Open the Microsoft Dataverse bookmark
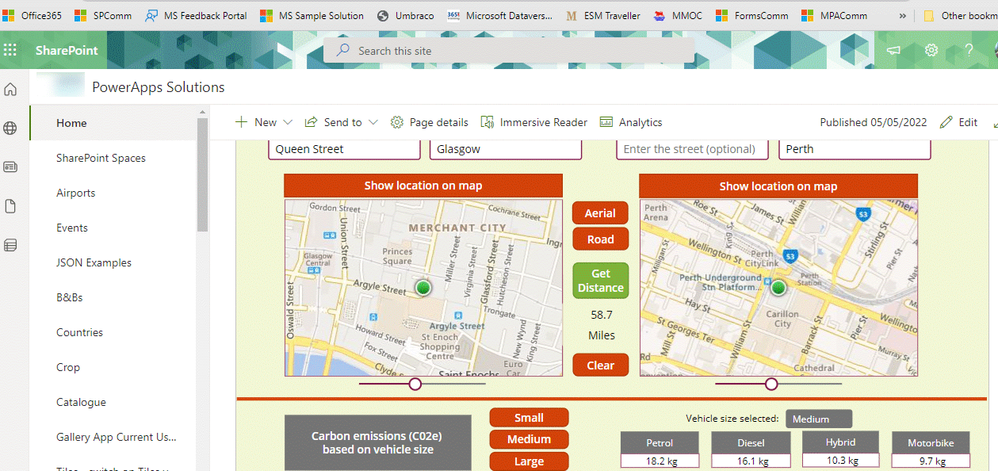Screen dimensions: 998x471 click(x=500, y=15)
